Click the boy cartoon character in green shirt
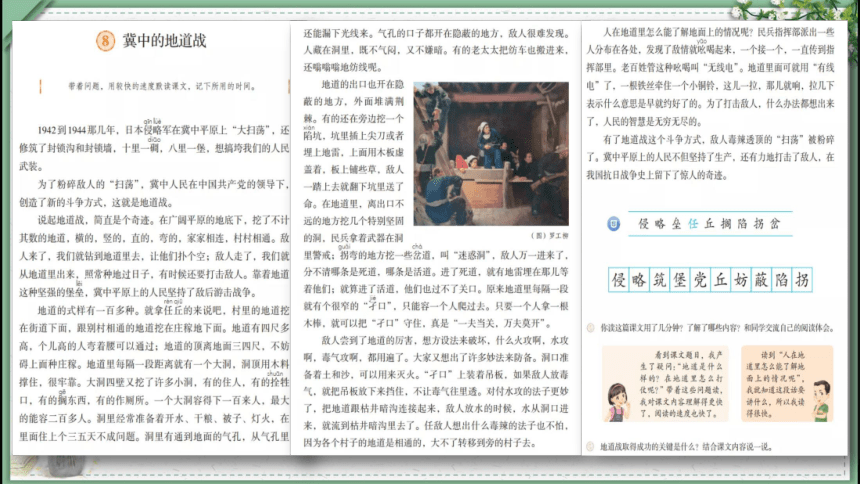Viewport: 860px width, 484px height. [x=821, y=400]
